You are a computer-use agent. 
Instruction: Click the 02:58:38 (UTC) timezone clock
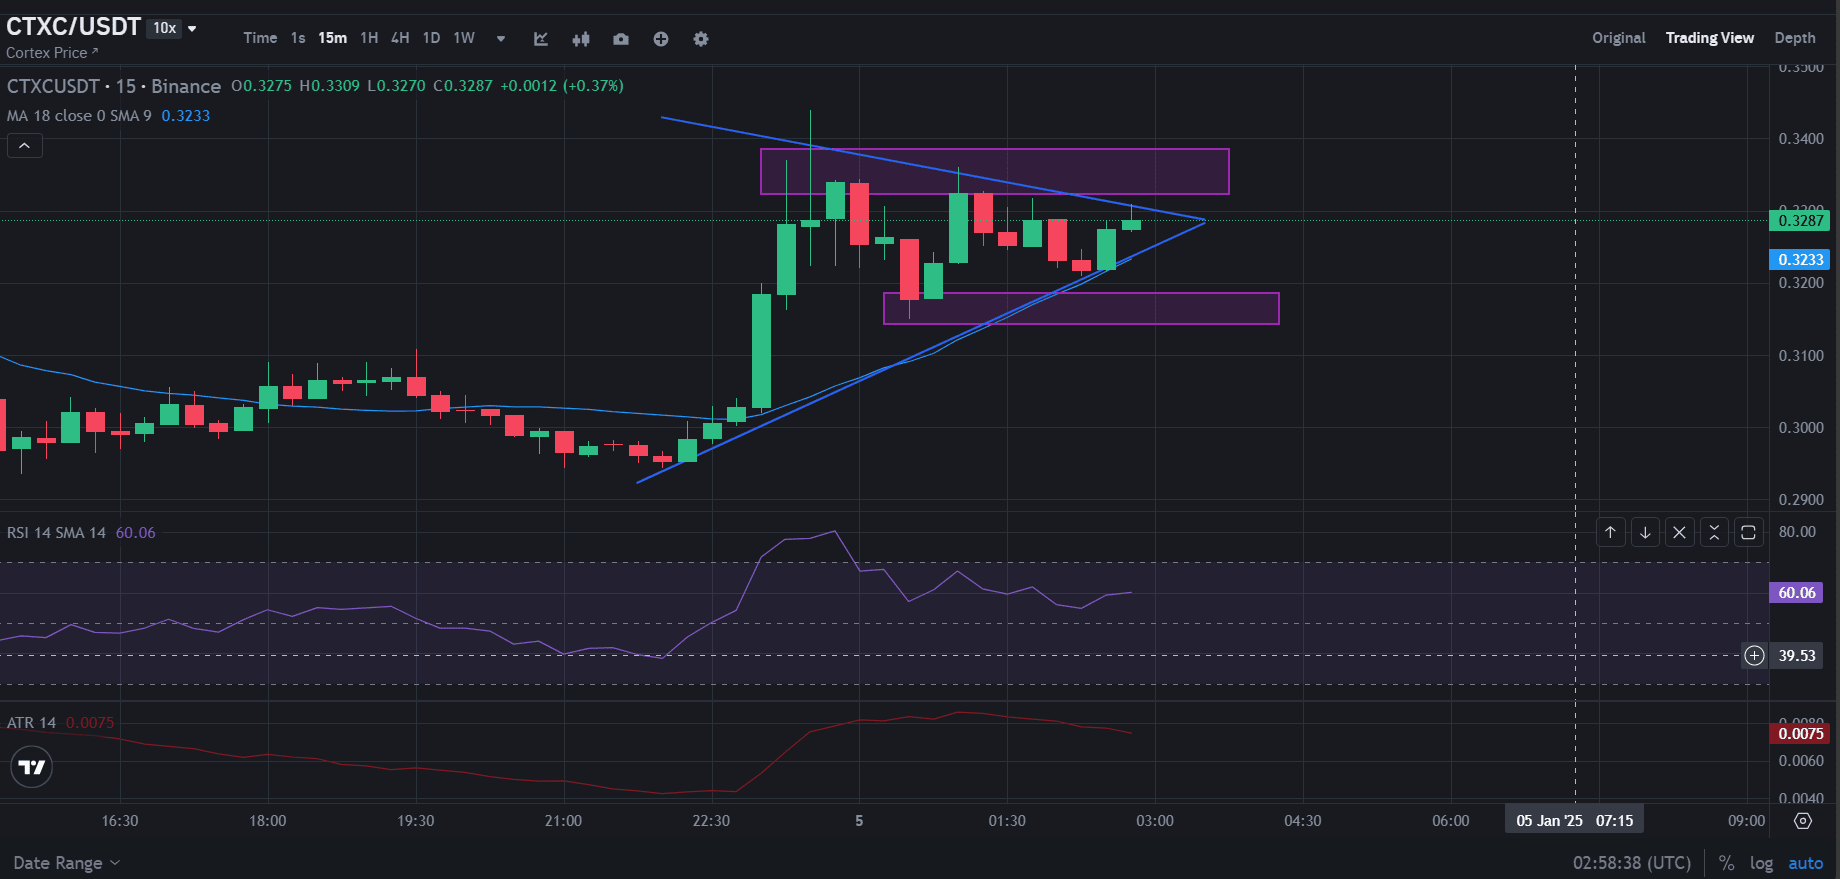click(1632, 863)
